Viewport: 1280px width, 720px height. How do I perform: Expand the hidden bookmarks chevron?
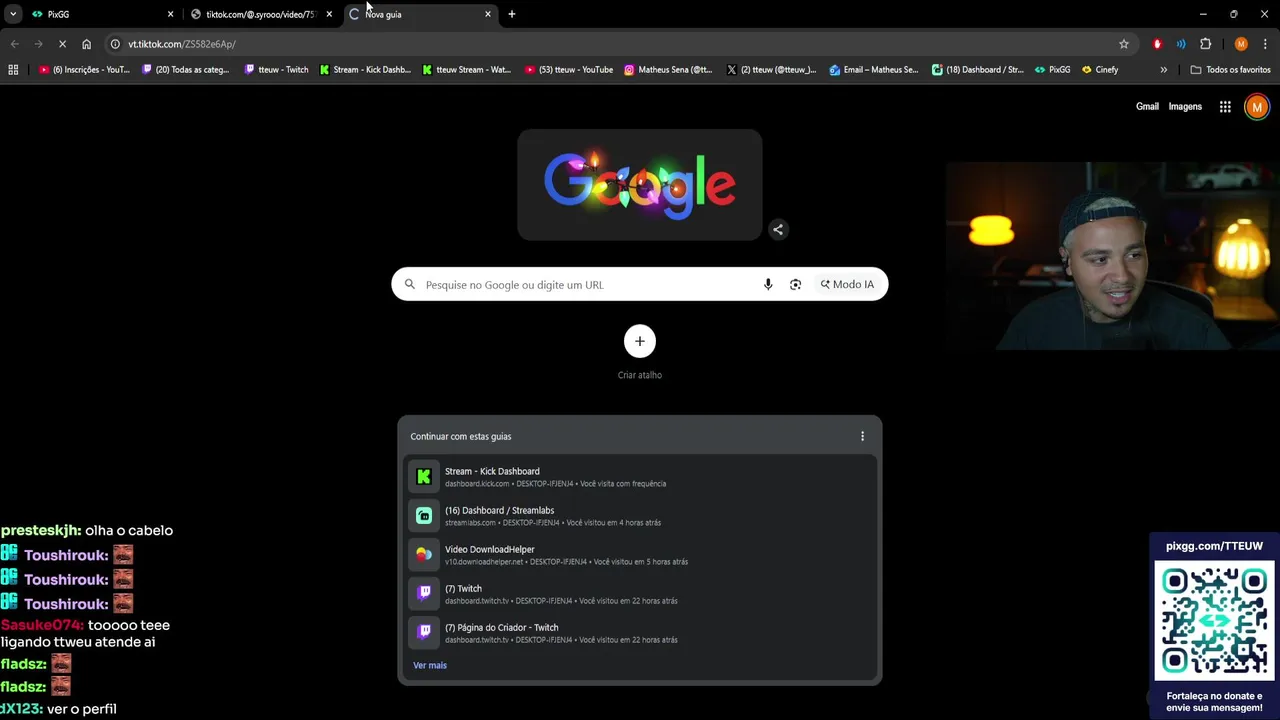1163,70
